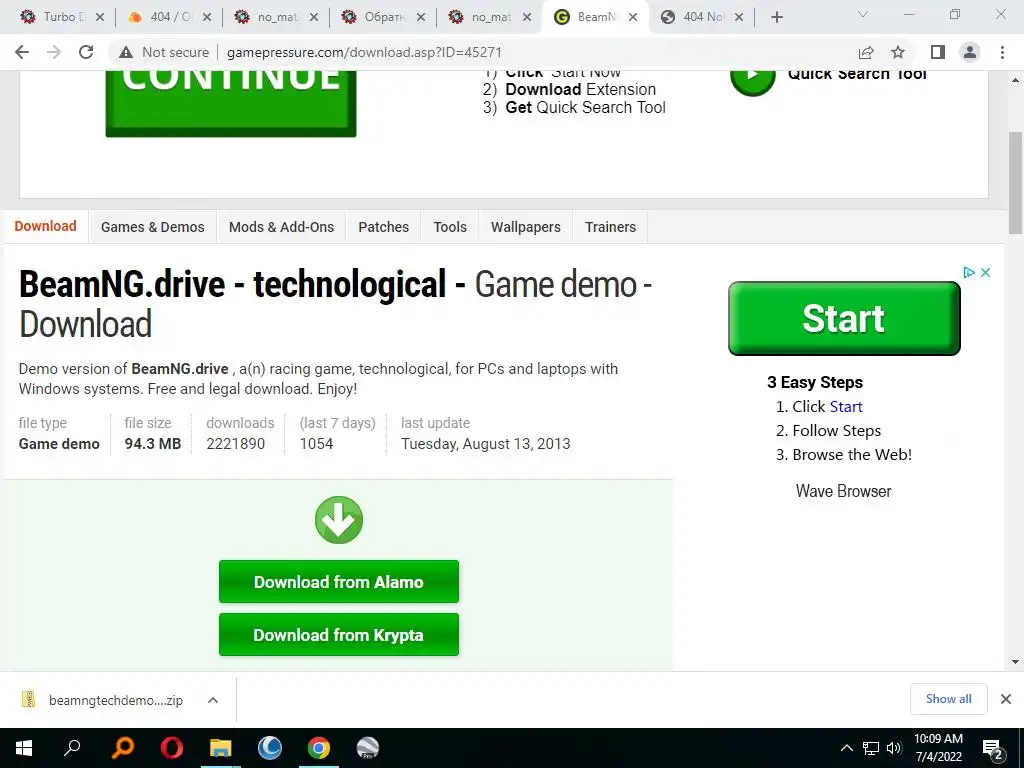Image resolution: width=1024 pixels, height=768 pixels.
Task: Click the AdChoices triangle icon
Action: [x=969, y=272]
